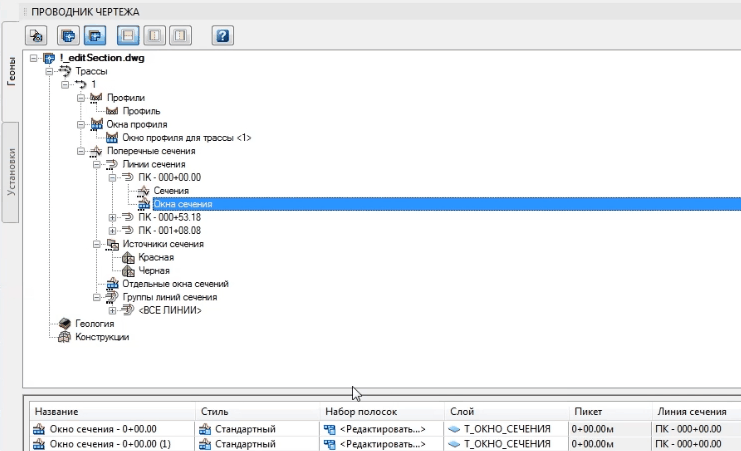Open the Геомы side tab
Image resolution: width=741 pixels, height=451 pixels.
coord(11,73)
